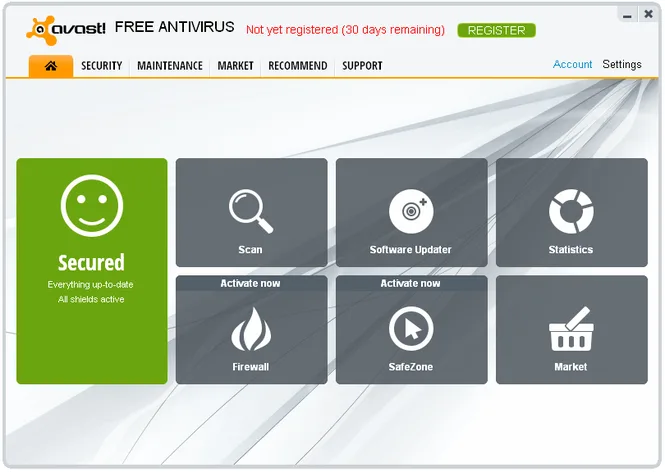Image resolution: width=665 pixels, height=472 pixels.
Task: Click the green REGISTER button
Action: (496, 31)
